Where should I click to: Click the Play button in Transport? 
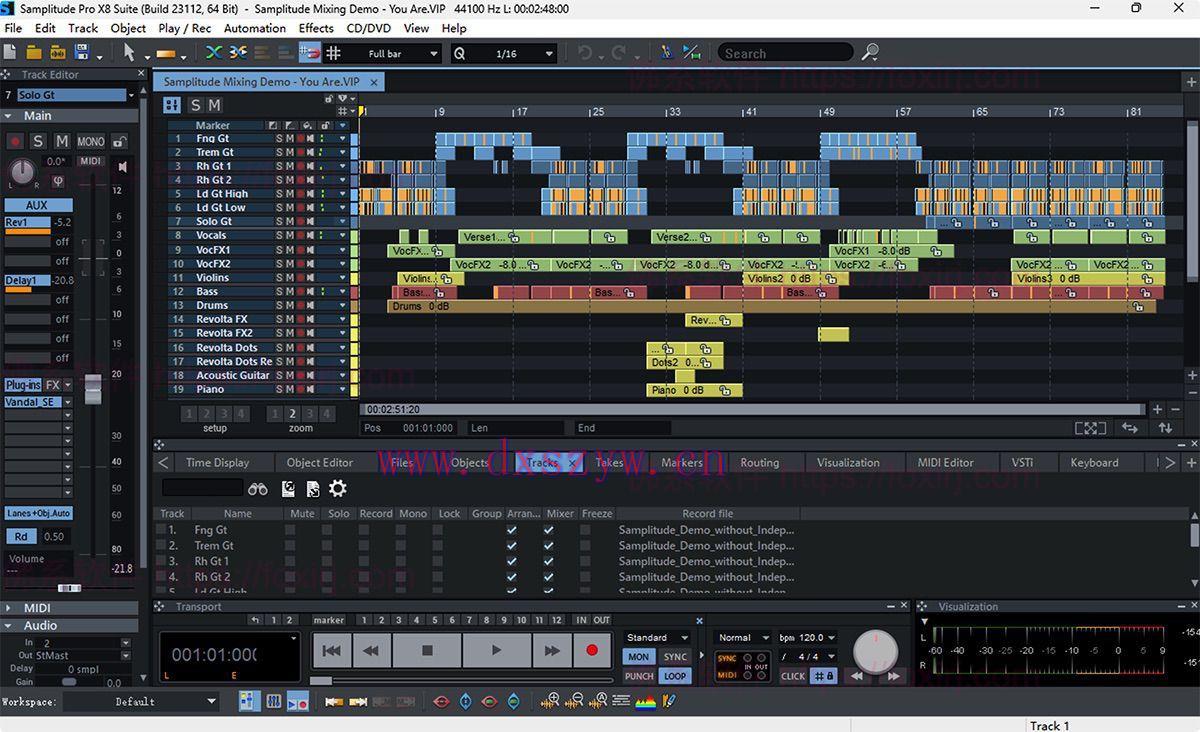496,650
